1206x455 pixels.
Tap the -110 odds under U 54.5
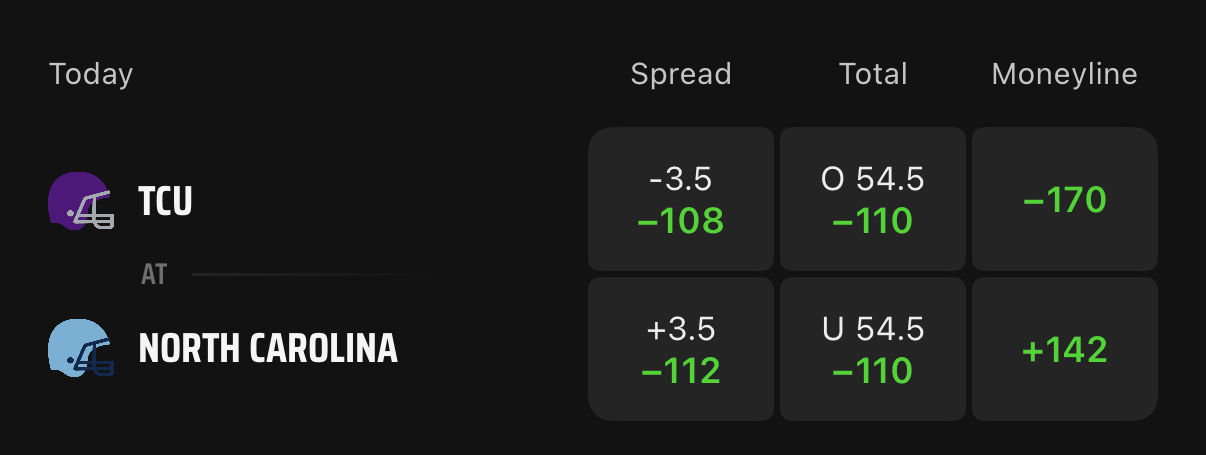pyautogui.click(x=873, y=371)
